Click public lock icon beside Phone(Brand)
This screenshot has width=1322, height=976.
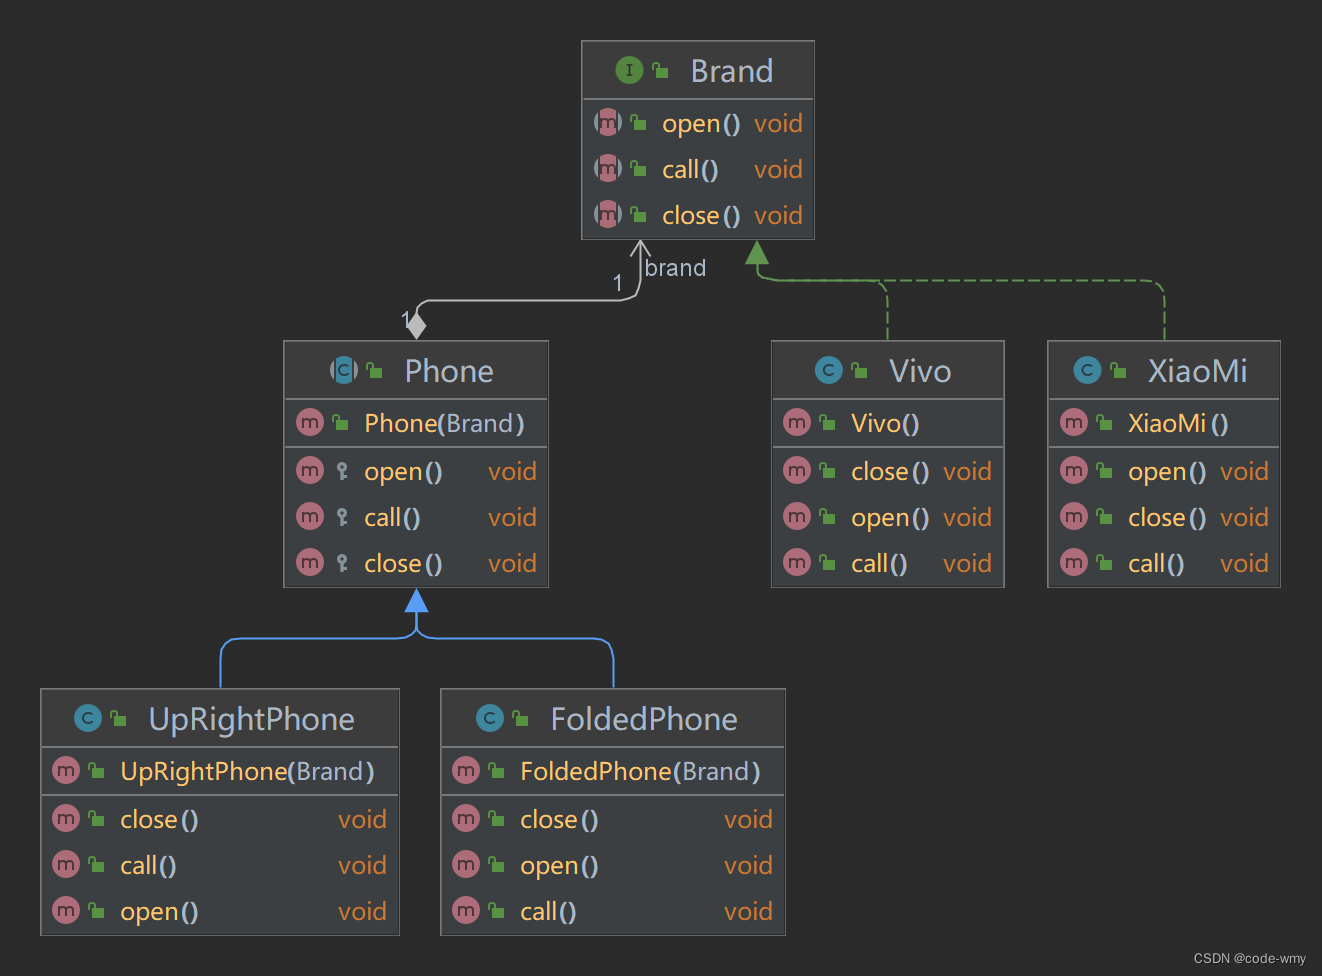(341, 422)
